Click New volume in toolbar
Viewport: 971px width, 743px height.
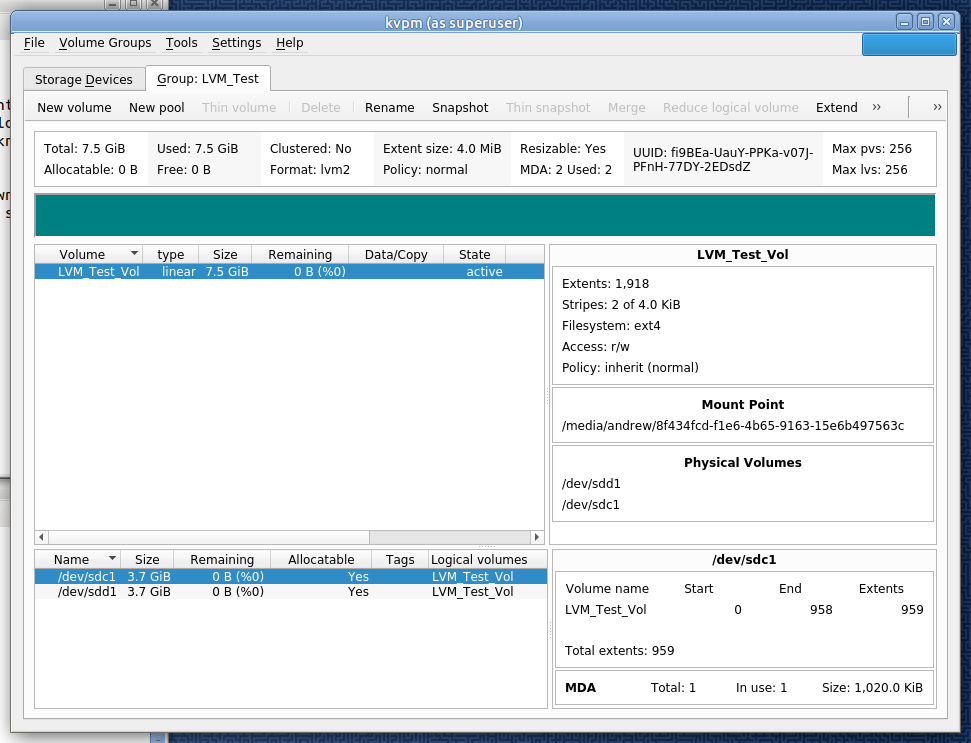(74, 108)
